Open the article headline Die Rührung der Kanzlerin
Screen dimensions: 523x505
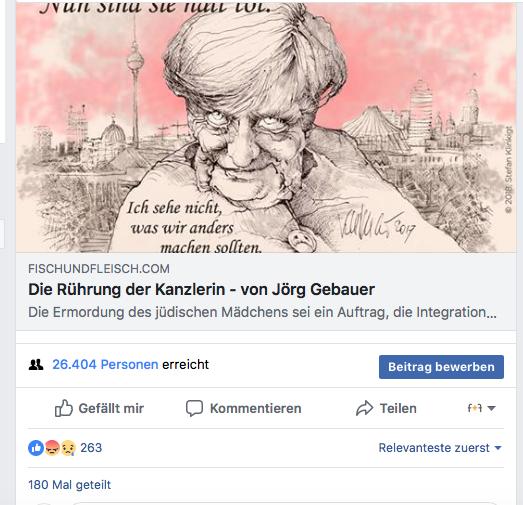(x=201, y=289)
